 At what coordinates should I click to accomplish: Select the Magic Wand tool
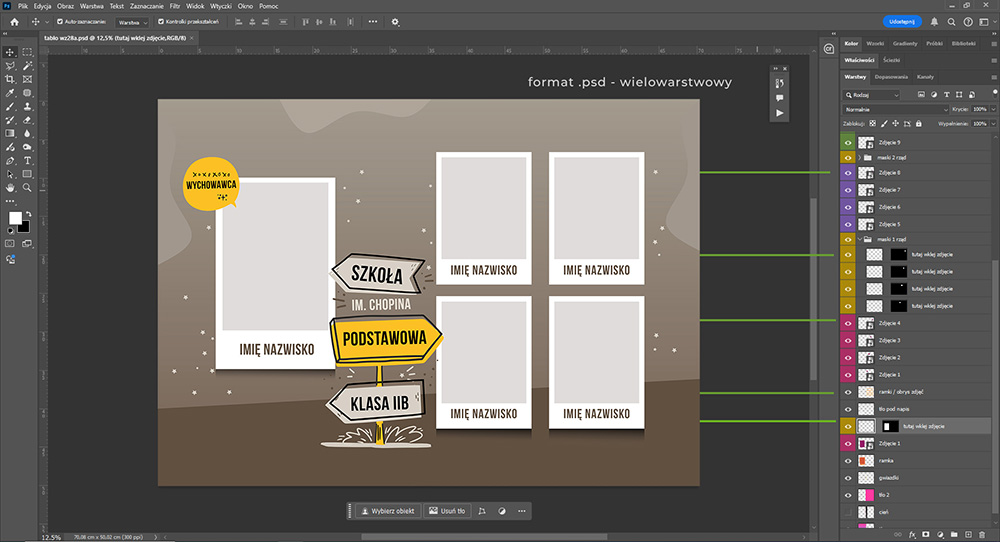[27, 66]
